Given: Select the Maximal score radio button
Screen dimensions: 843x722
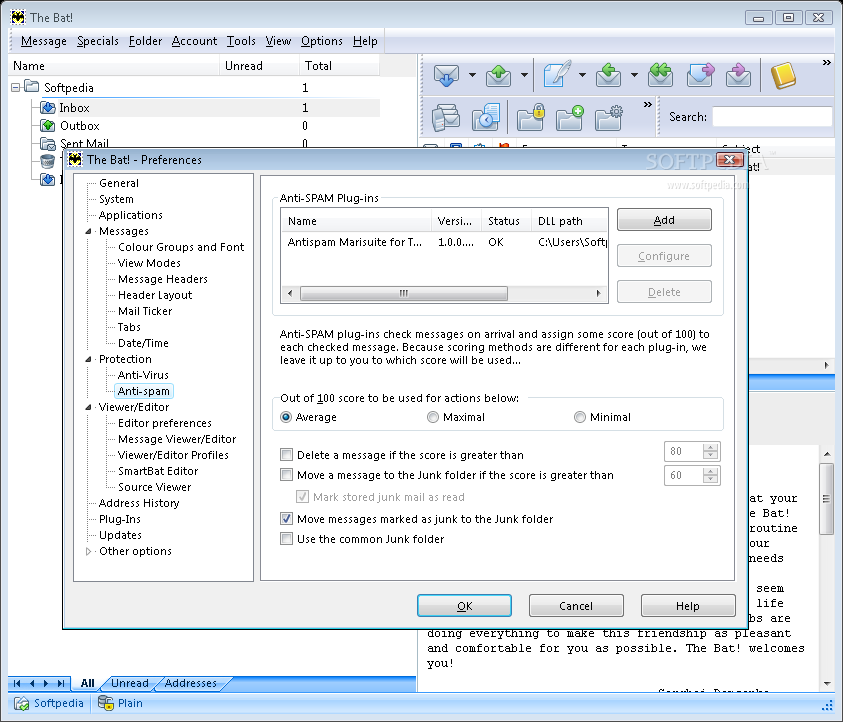Looking at the screenshot, I should (433, 417).
